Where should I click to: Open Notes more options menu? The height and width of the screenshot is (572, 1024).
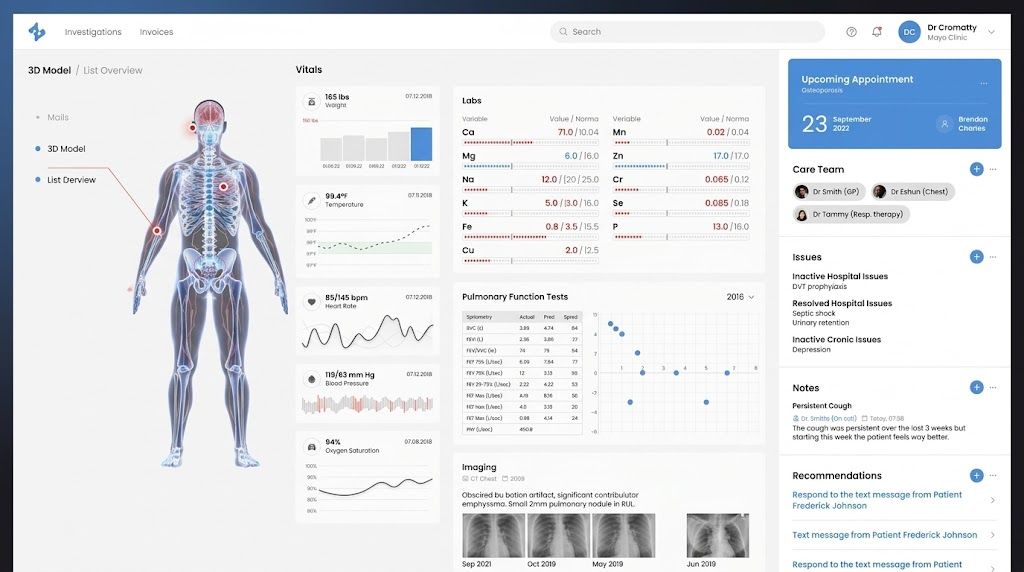pyautogui.click(x=993, y=387)
